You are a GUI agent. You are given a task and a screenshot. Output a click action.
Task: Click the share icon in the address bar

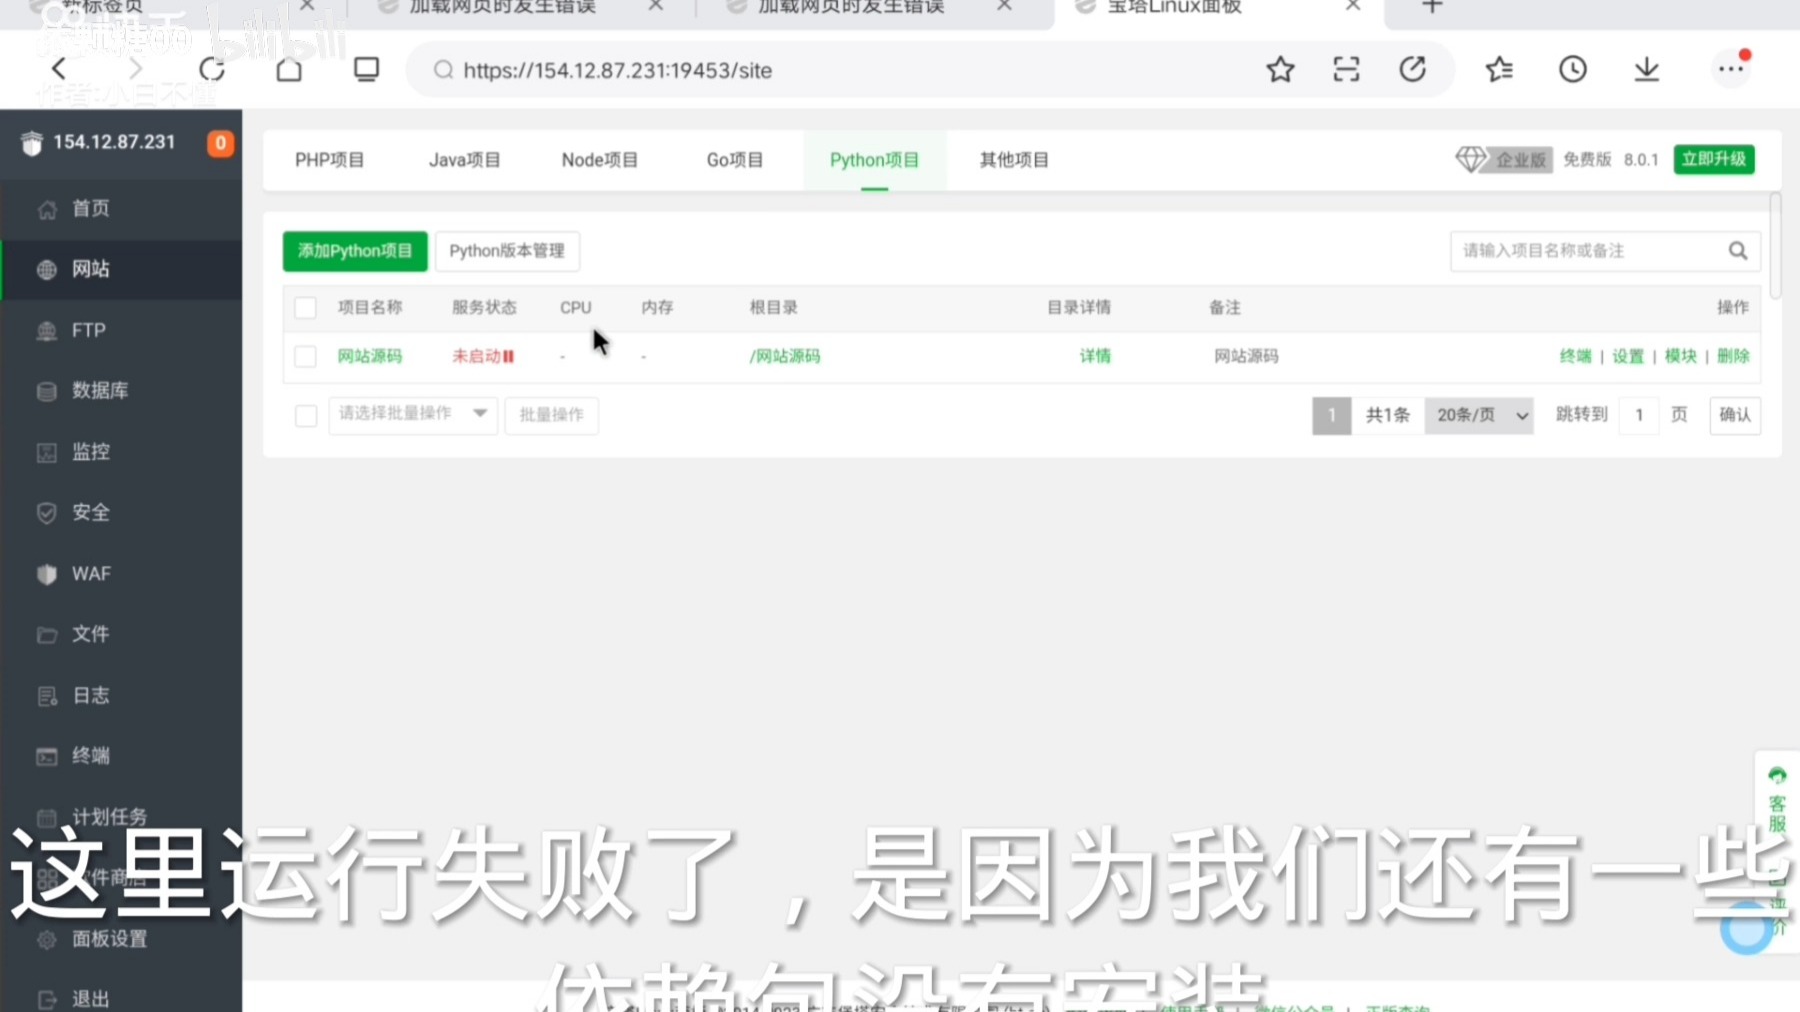point(1412,69)
